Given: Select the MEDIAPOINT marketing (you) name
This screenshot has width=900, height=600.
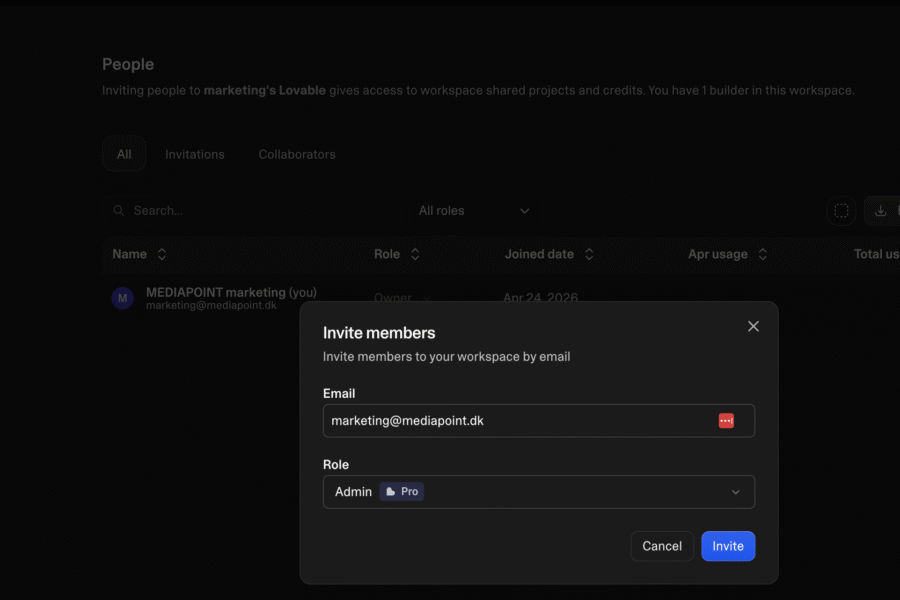Looking at the screenshot, I should coord(231,292).
